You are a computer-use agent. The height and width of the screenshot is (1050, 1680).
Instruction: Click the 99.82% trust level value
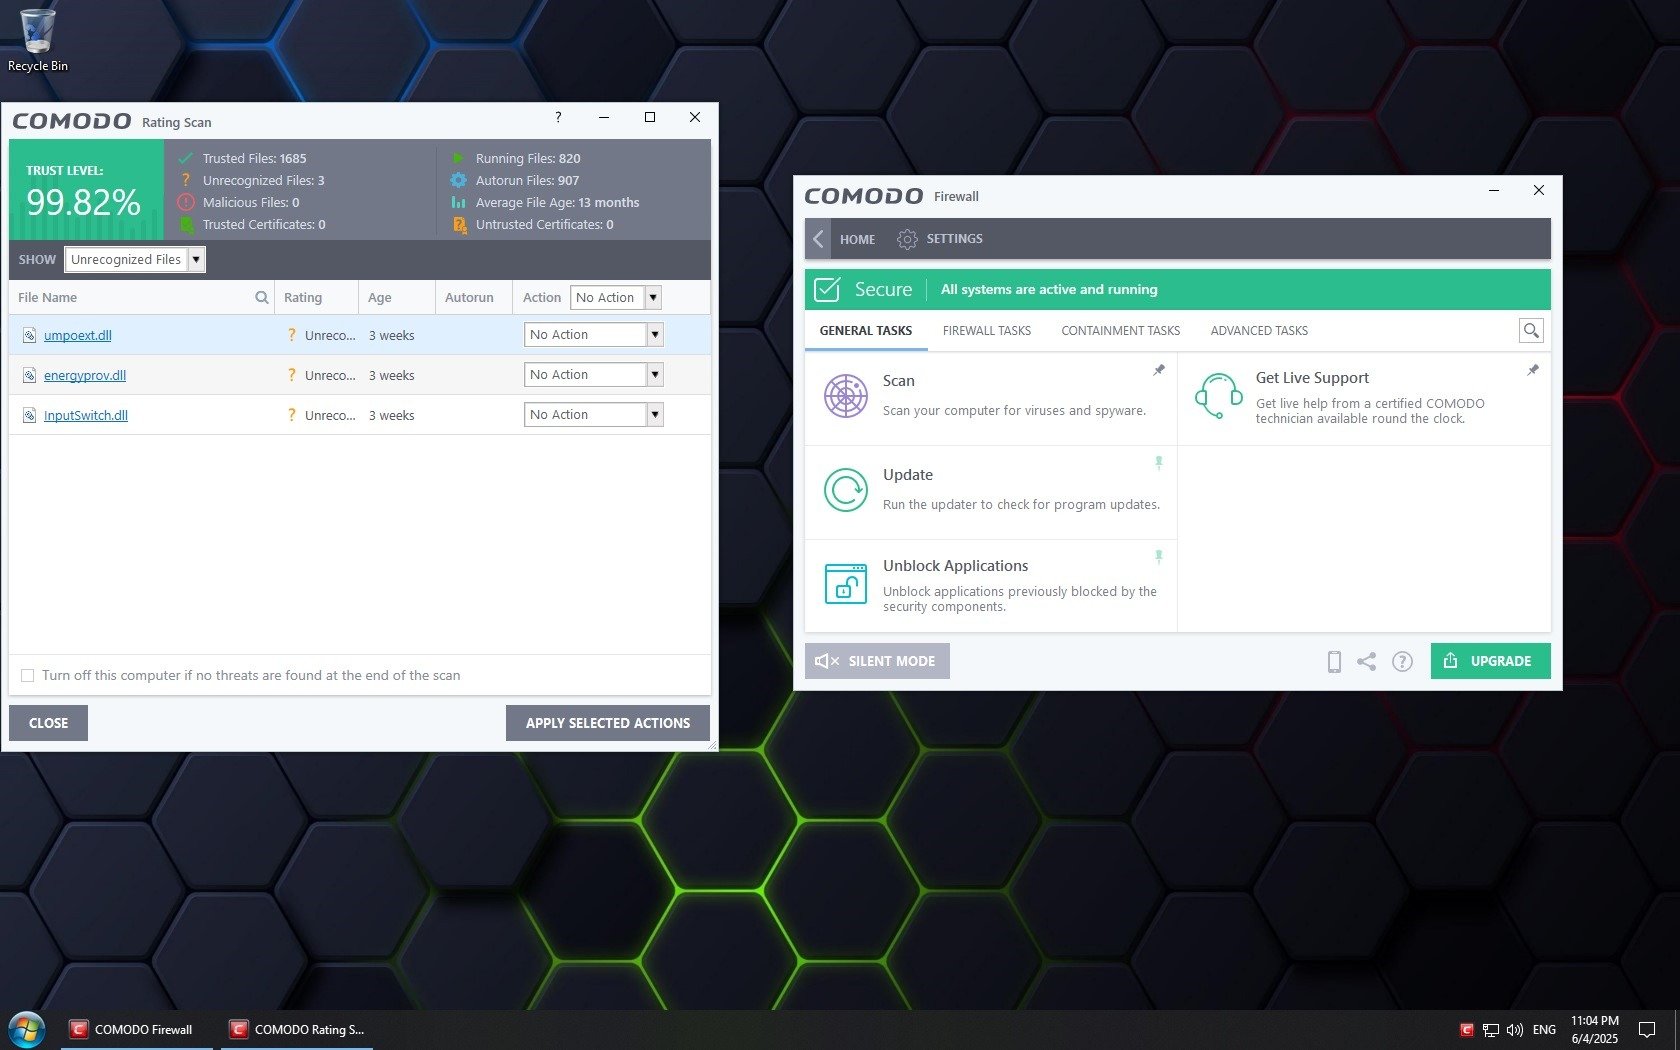pyautogui.click(x=83, y=203)
